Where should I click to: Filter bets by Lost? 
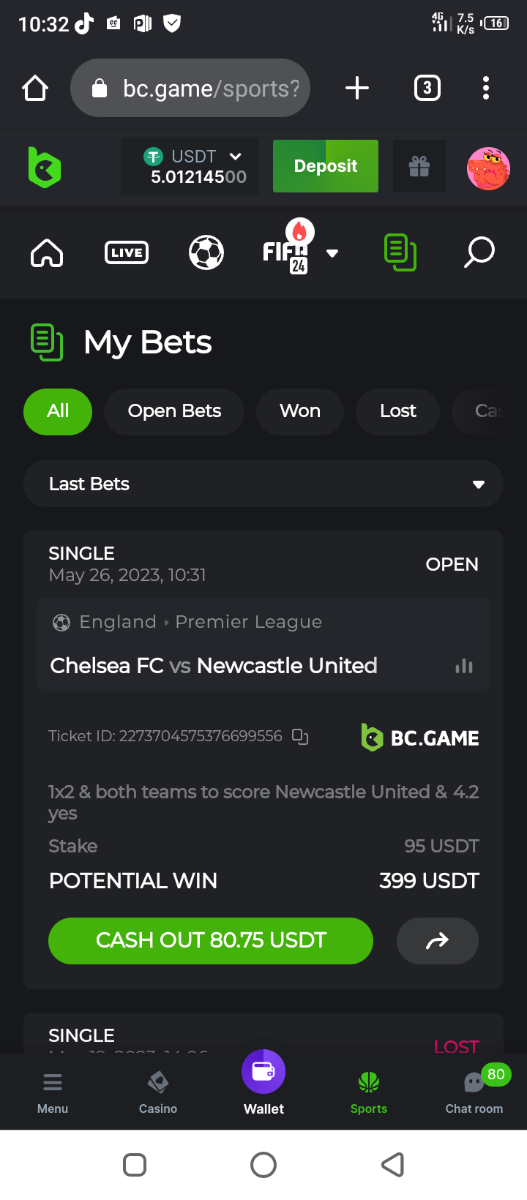click(x=398, y=411)
